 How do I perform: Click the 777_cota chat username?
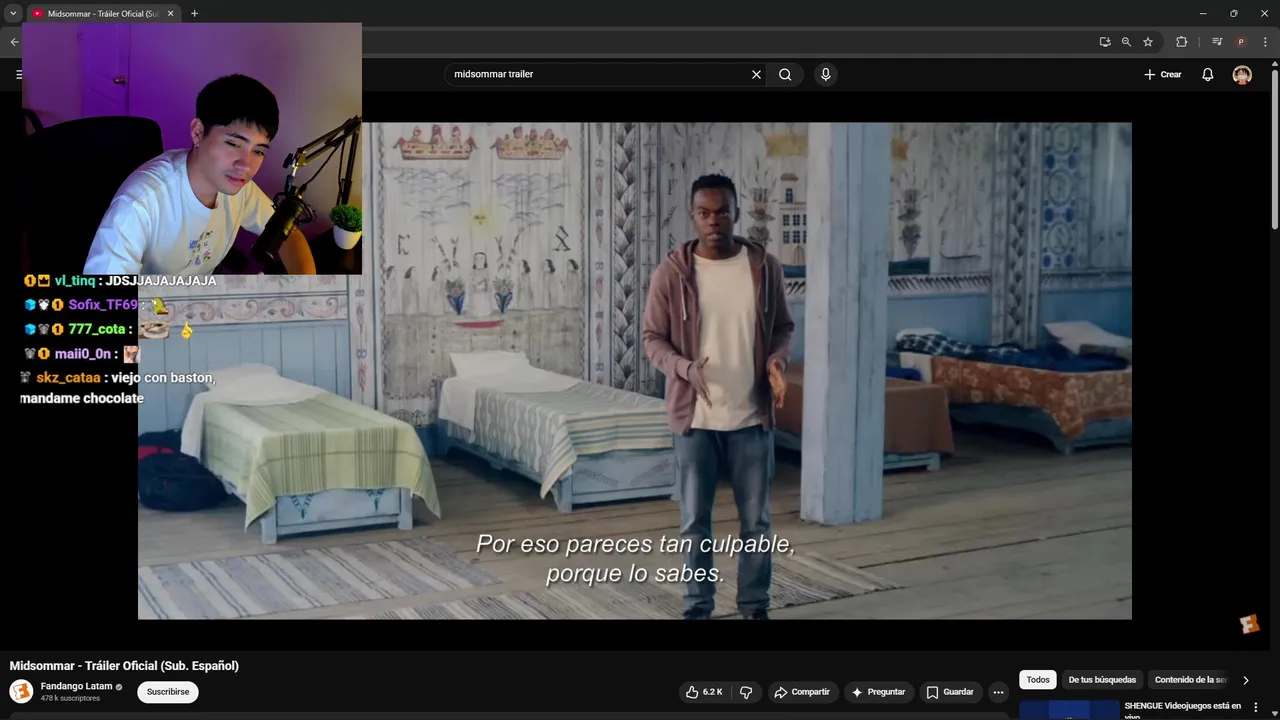click(x=97, y=329)
